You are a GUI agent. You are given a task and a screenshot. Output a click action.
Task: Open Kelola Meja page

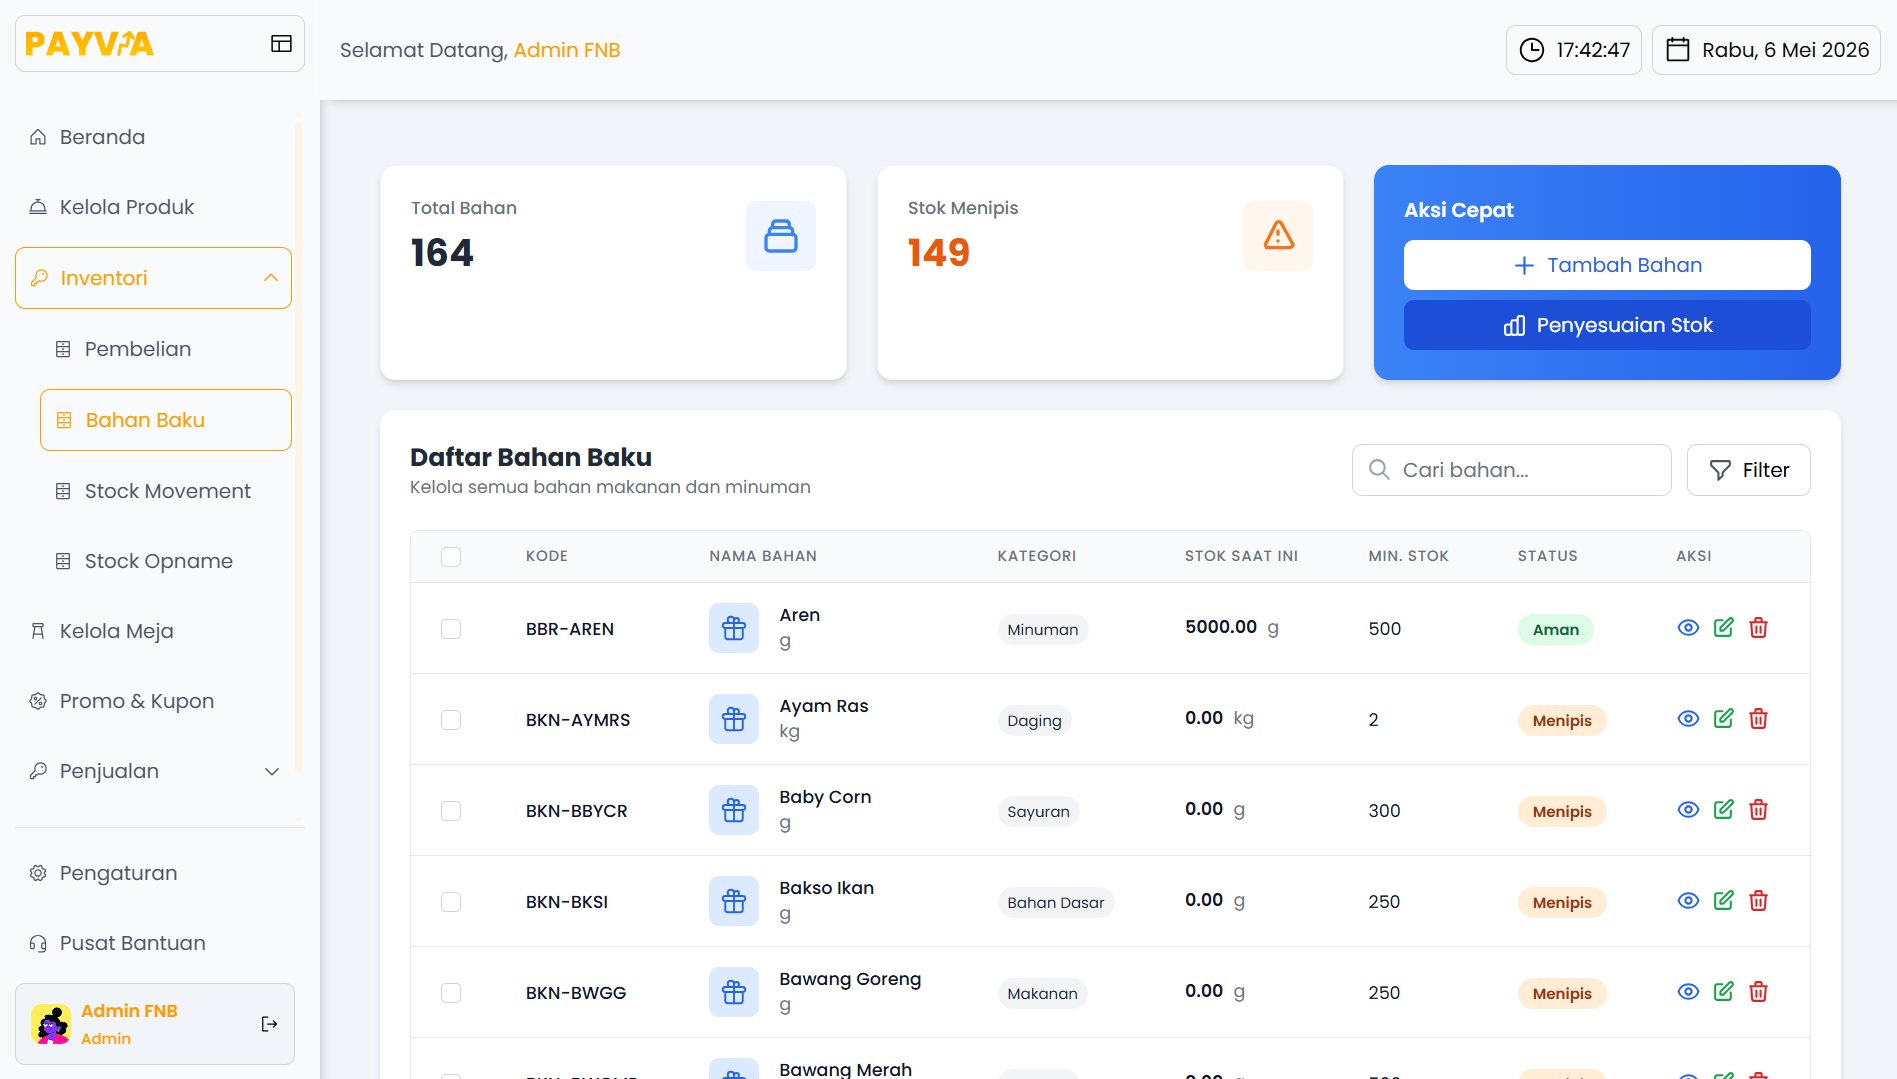click(153, 631)
